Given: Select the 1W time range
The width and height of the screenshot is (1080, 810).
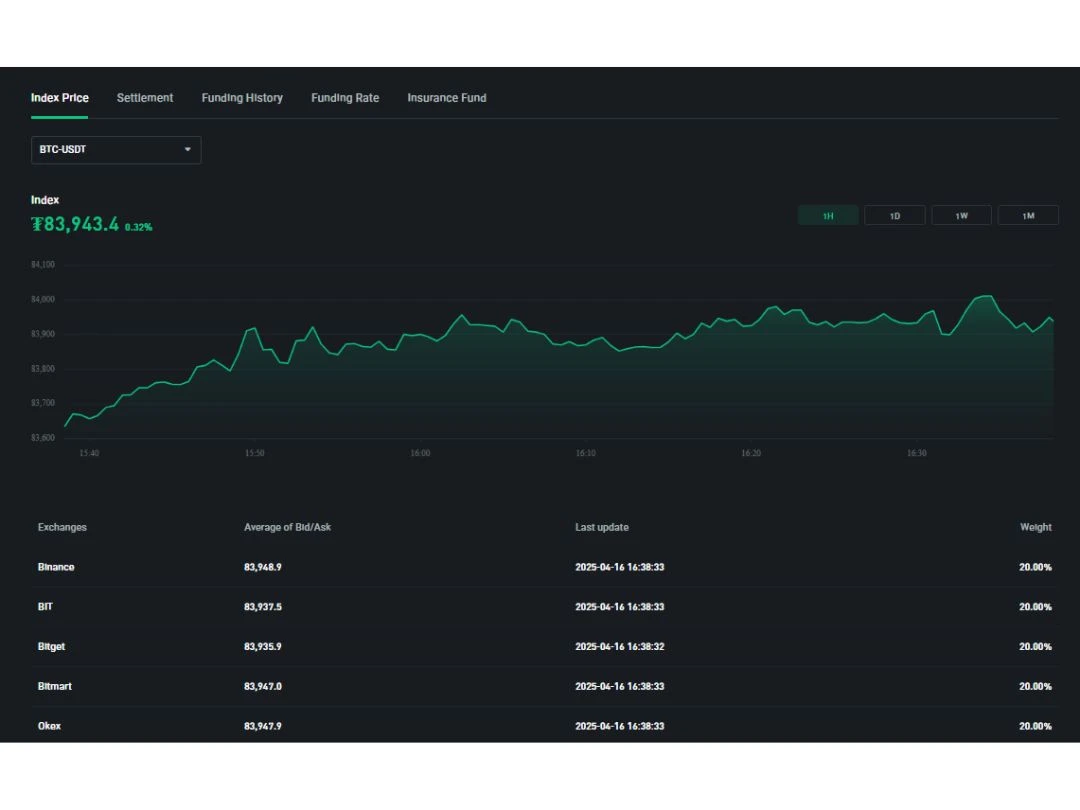Looking at the screenshot, I should (x=961, y=214).
